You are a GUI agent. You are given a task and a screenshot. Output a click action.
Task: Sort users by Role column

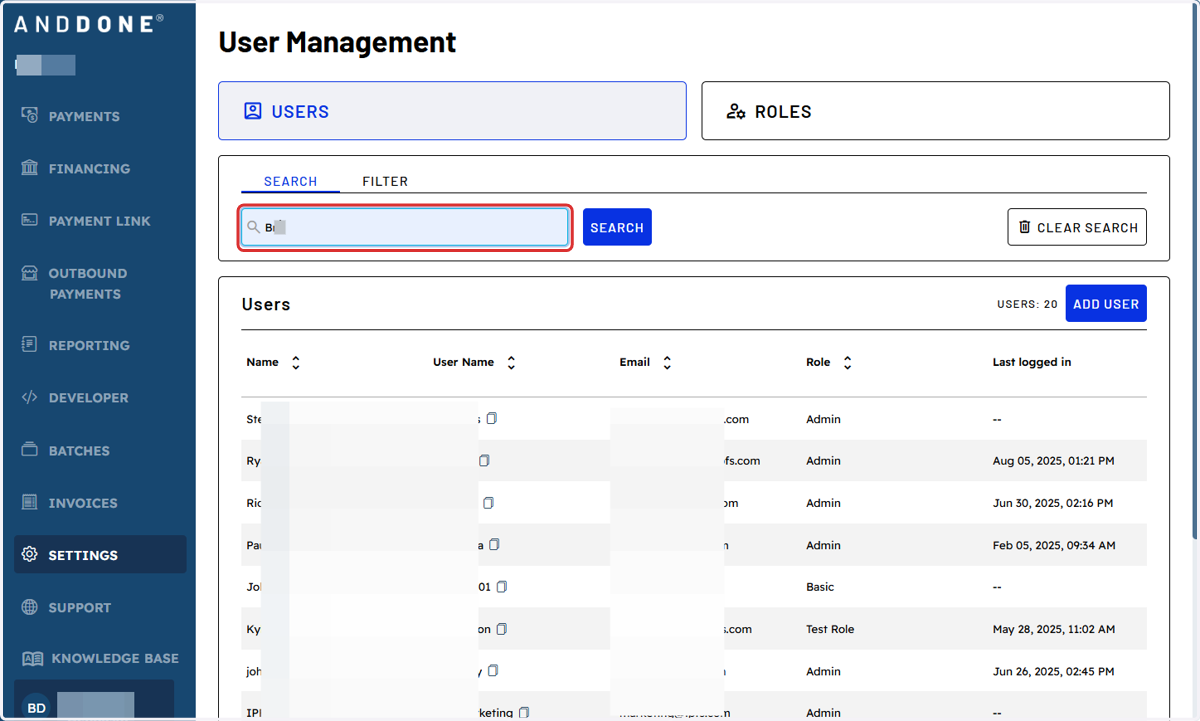click(x=847, y=363)
